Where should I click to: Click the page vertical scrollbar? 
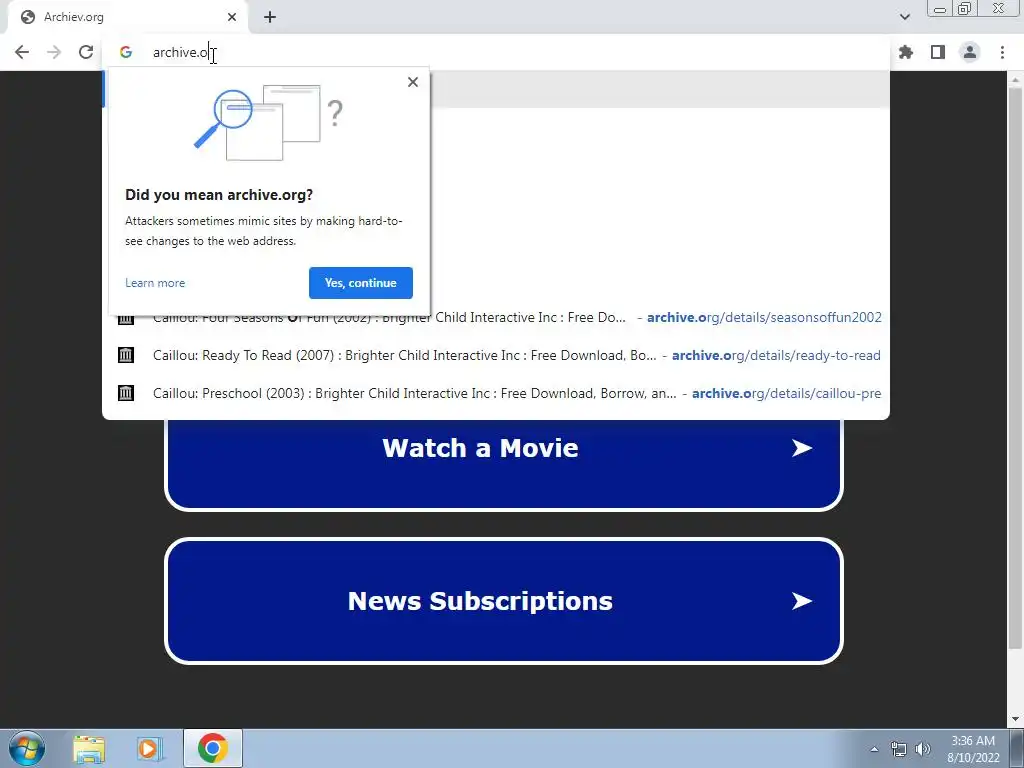[1015, 366]
